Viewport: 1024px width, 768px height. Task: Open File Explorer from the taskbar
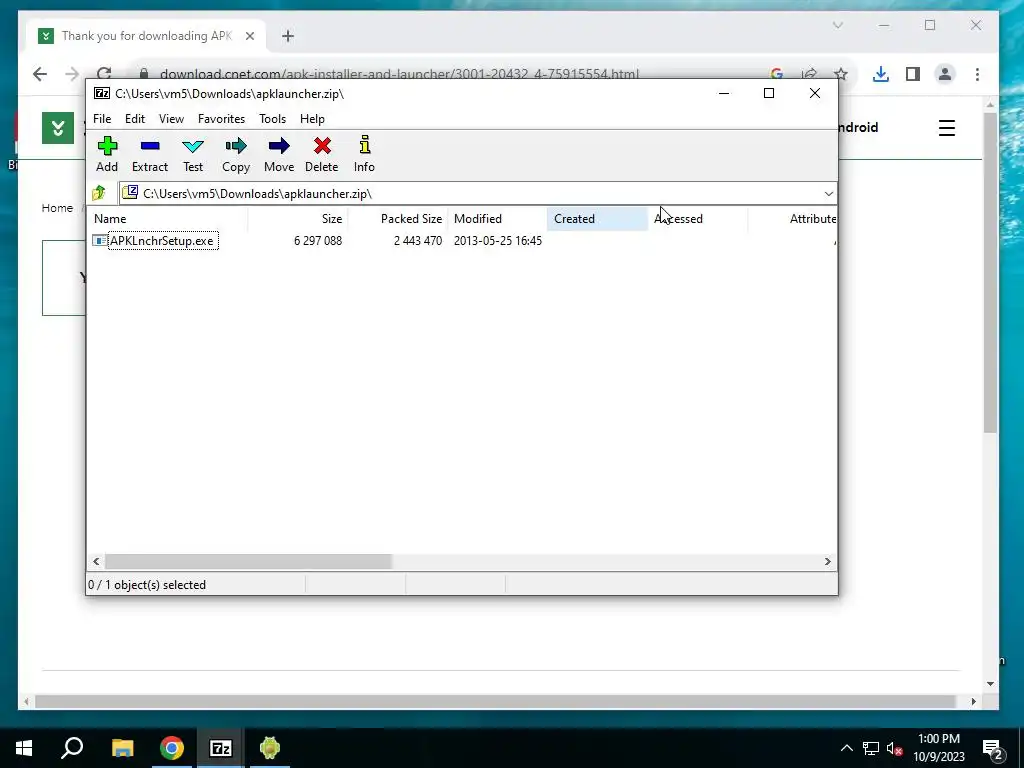coord(122,748)
